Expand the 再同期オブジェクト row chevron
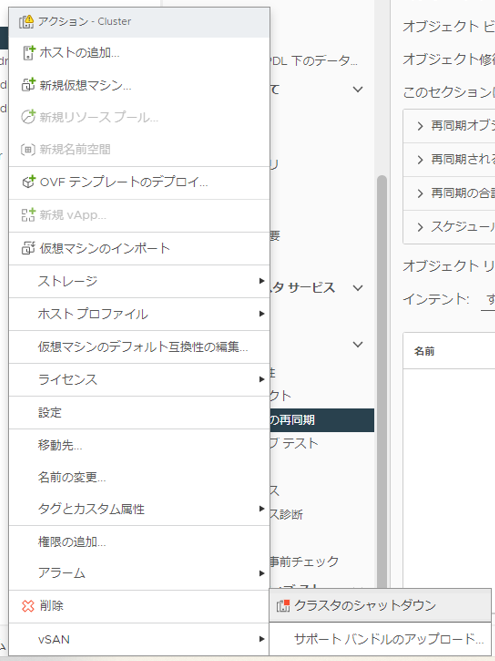This screenshot has width=495, height=661. 420,126
